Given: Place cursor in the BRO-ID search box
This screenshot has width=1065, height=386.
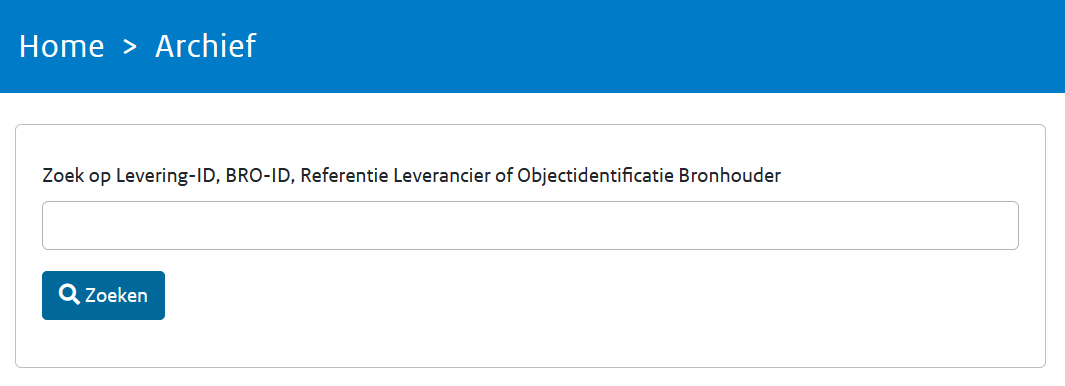Looking at the screenshot, I should pos(530,226).
